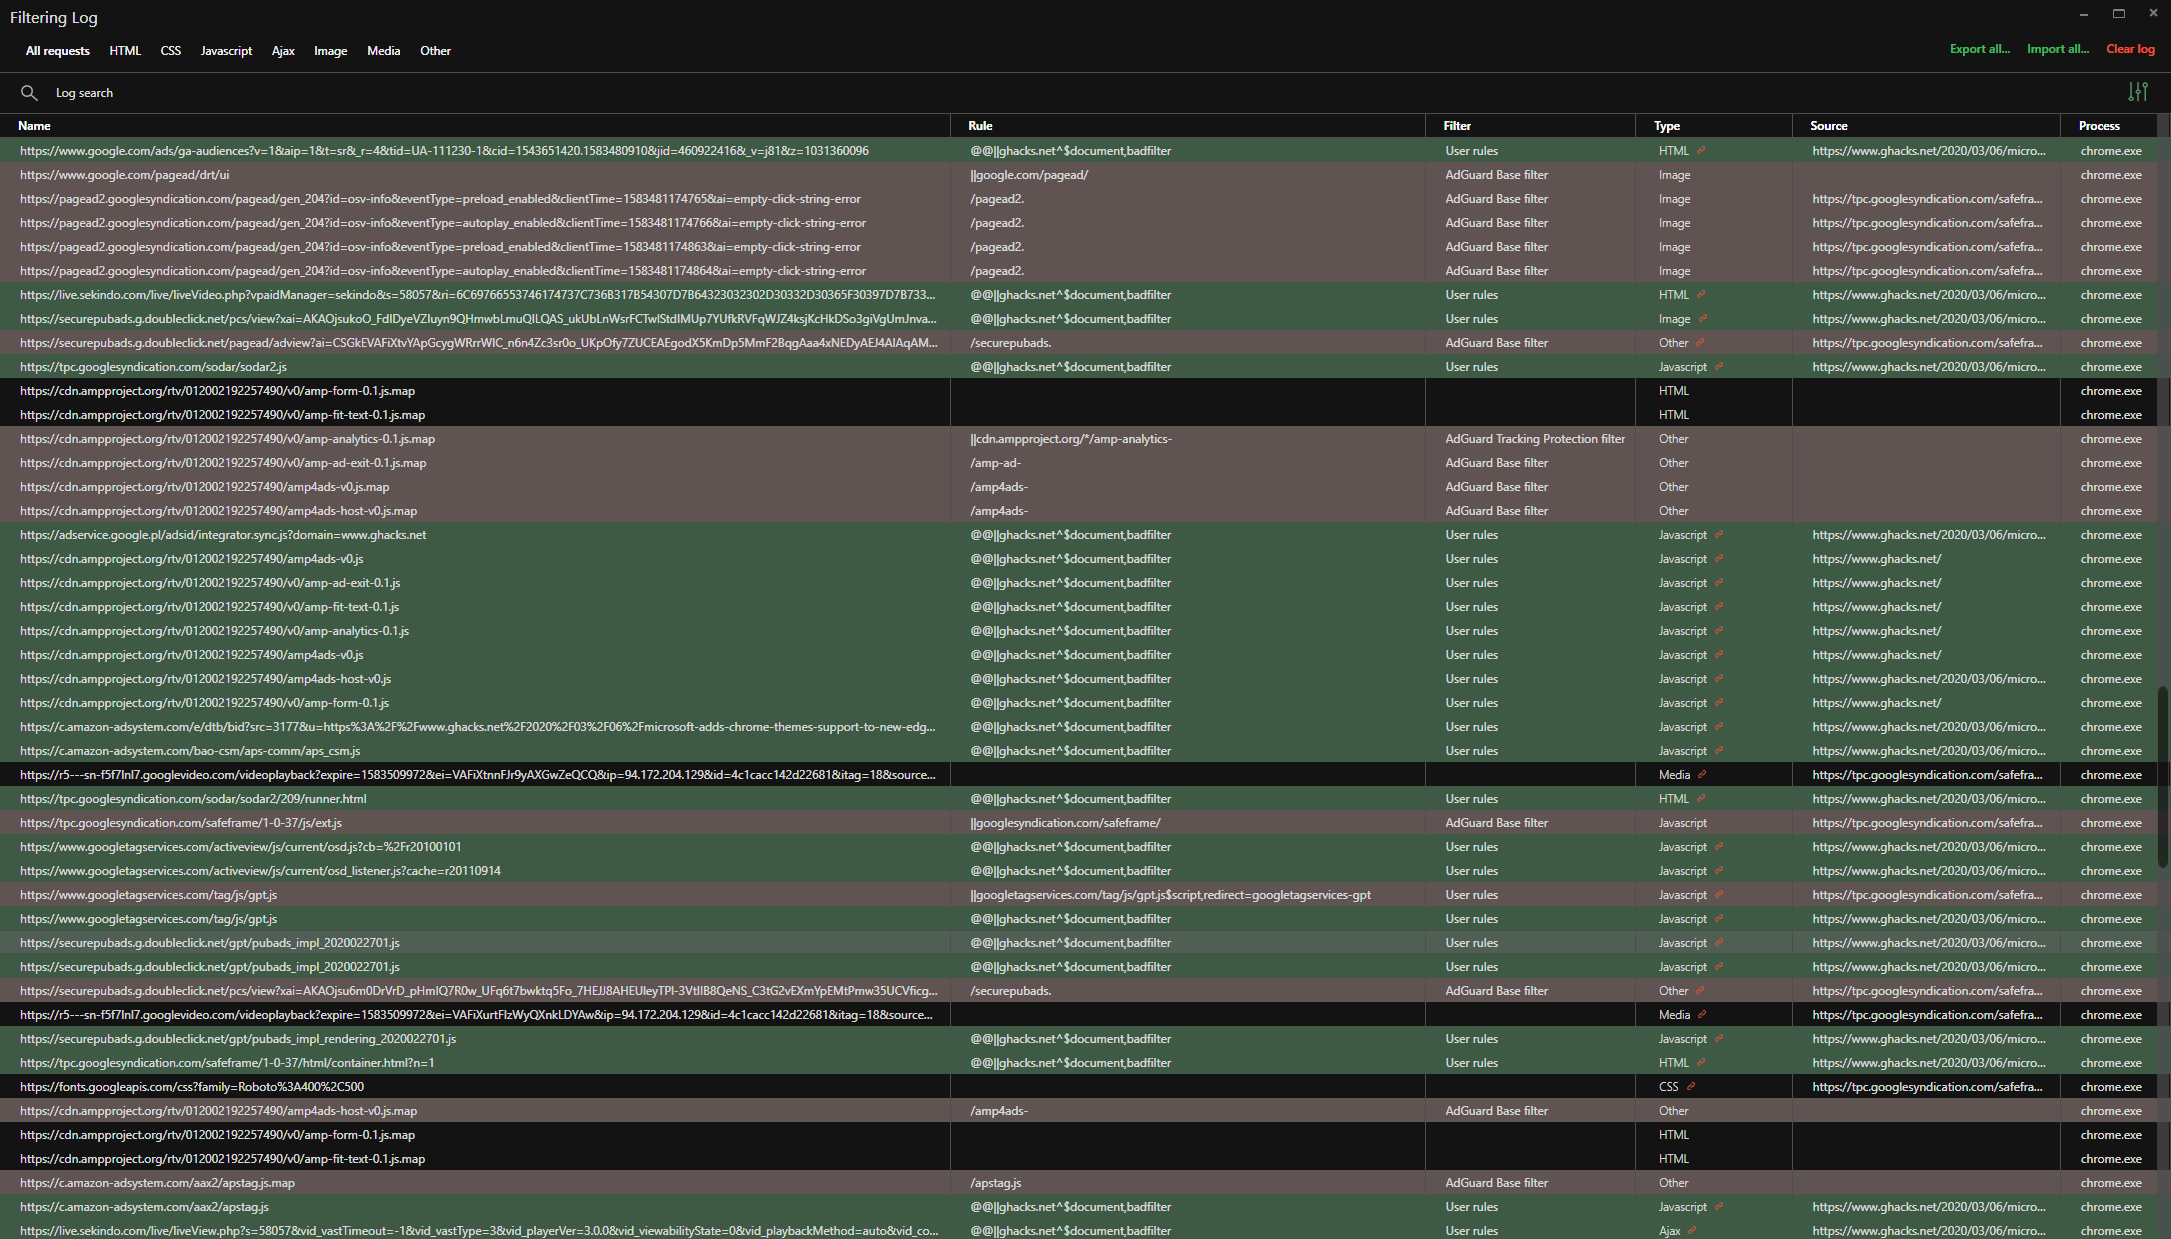
Task: Click link icon beside the CSS Roboto fonts row
Action: pyautogui.click(x=1692, y=1086)
